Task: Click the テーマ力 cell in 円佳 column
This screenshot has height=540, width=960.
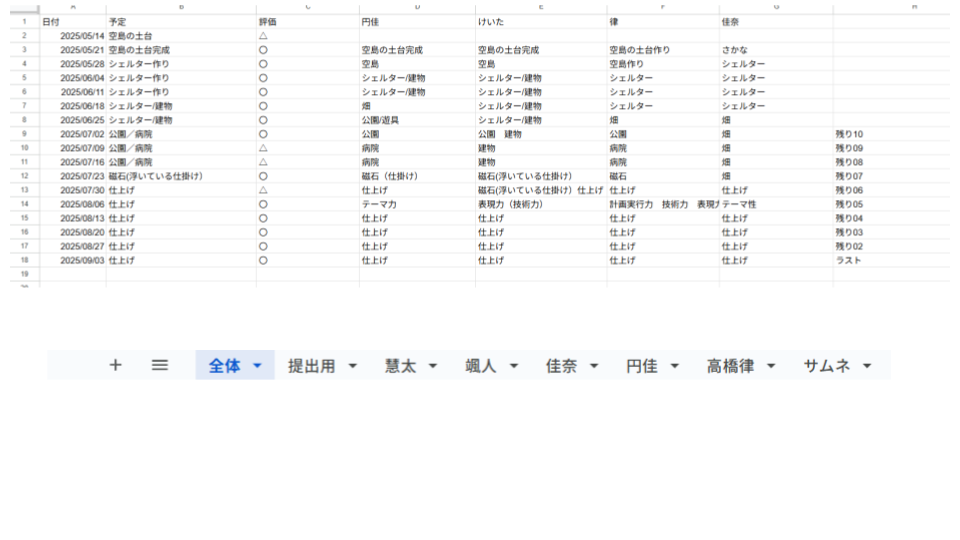Action: point(379,204)
